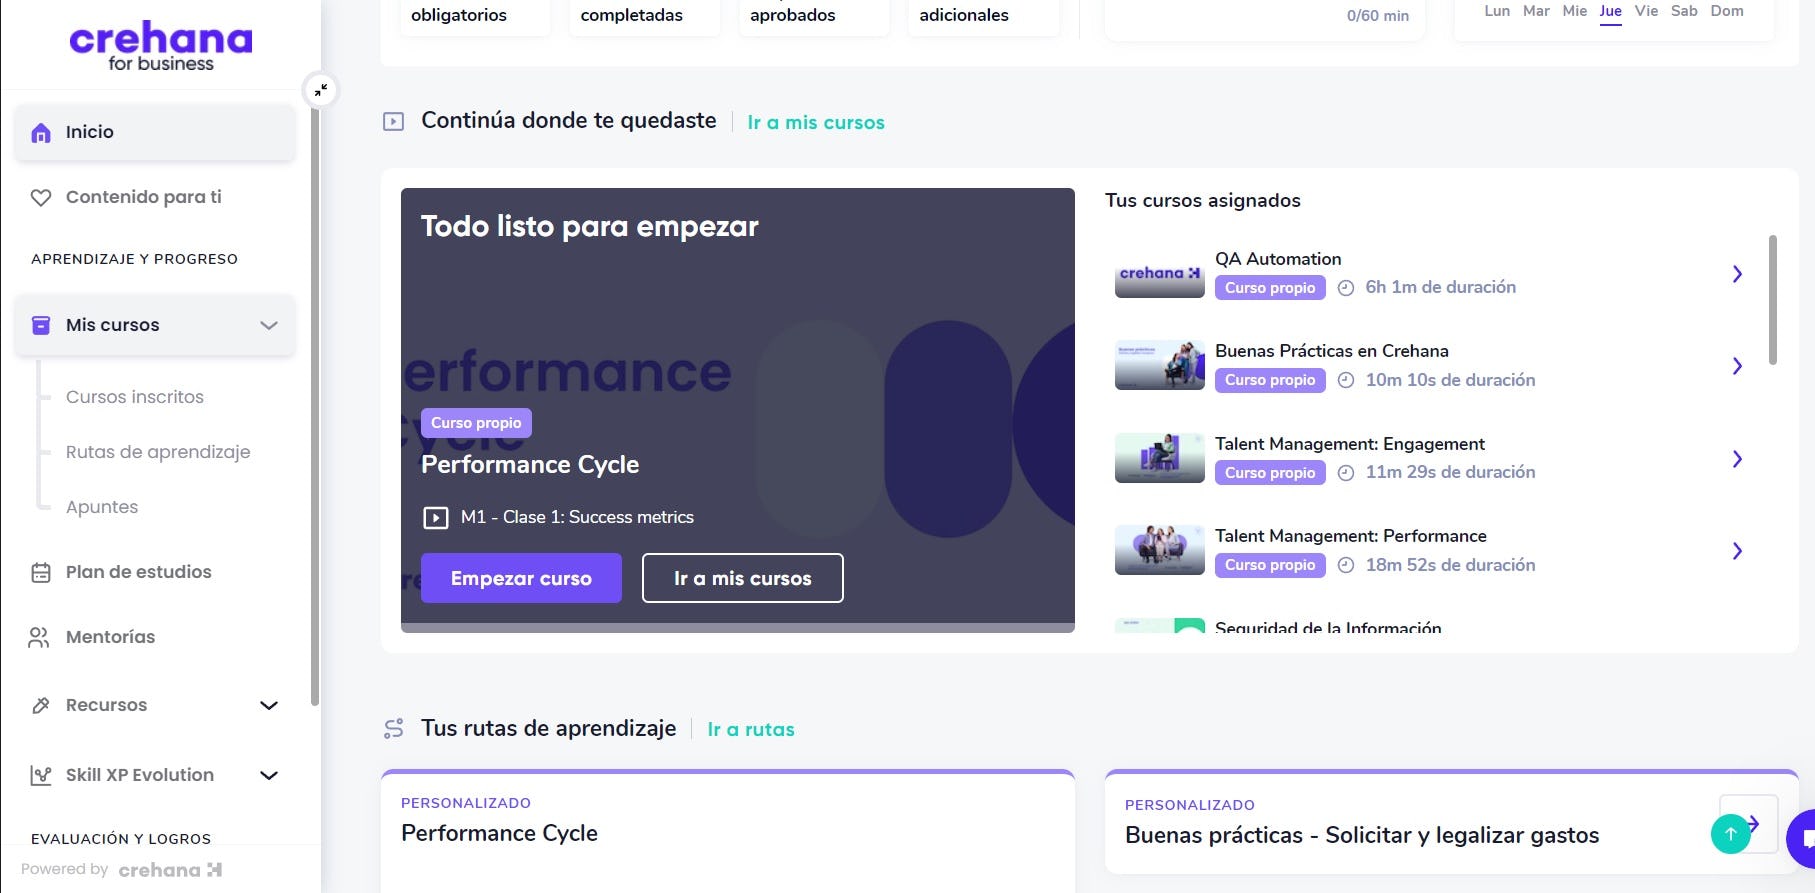Expand the Recursos menu chevron
The height and width of the screenshot is (893, 1815).
(x=269, y=706)
